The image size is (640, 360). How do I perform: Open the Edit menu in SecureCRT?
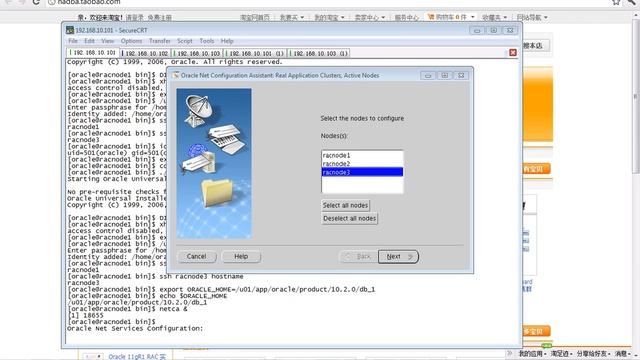89,41
